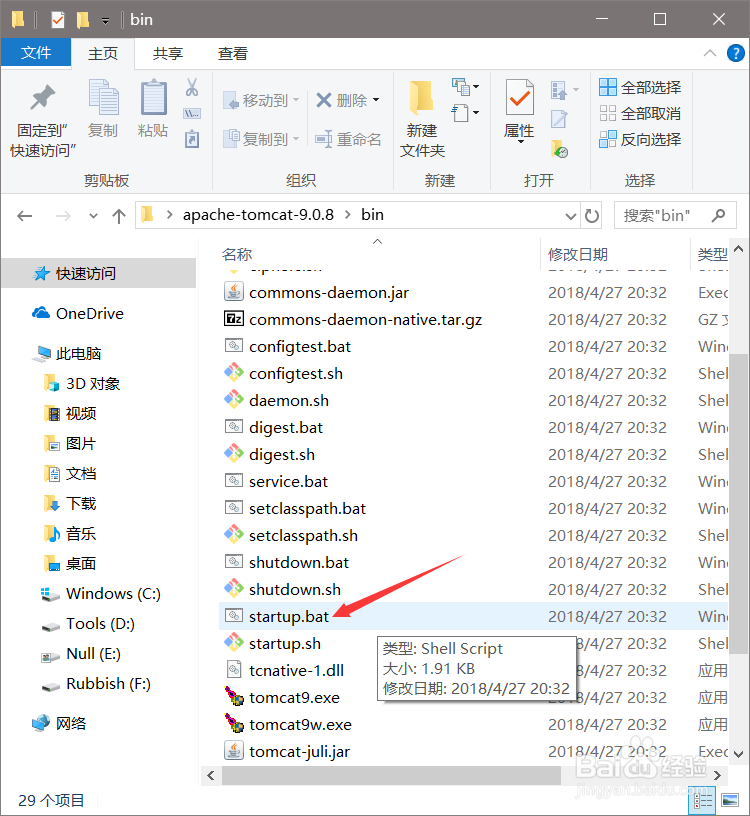Open the address bar history dropdown

[571, 215]
